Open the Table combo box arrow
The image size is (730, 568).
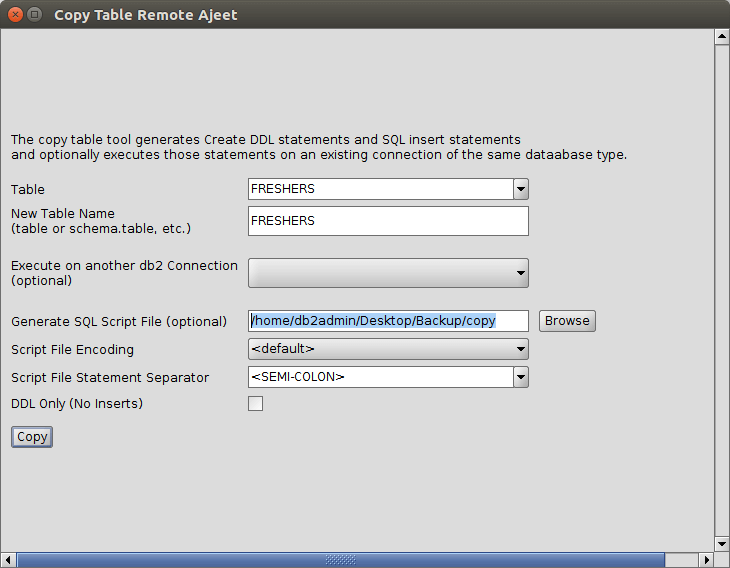520,189
